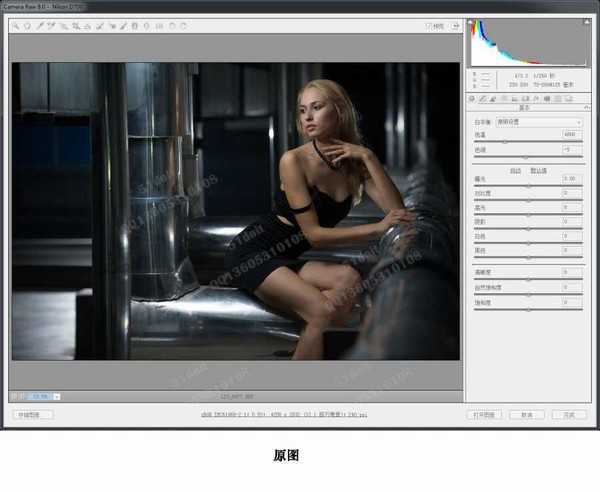Click the Default tone link
This screenshot has height=492, width=600.
click(x=538, y=170)
